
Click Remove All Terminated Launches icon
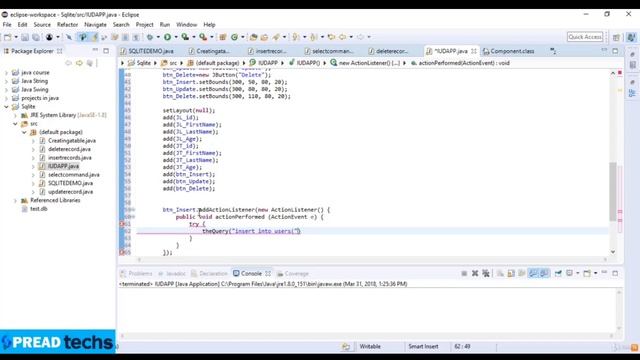pyautogui.click(x=486, y=273)
